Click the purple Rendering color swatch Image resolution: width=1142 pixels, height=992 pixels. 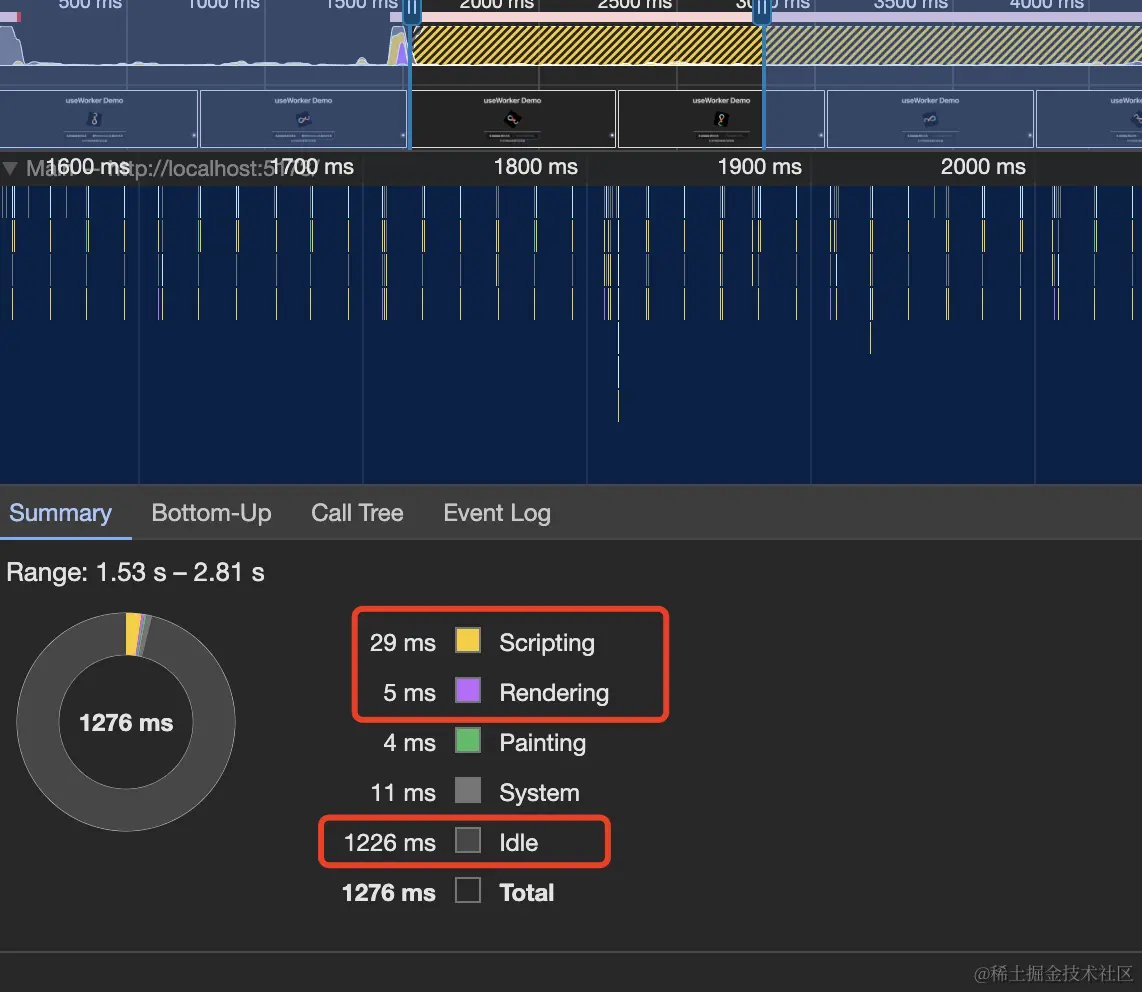(468, 690)
